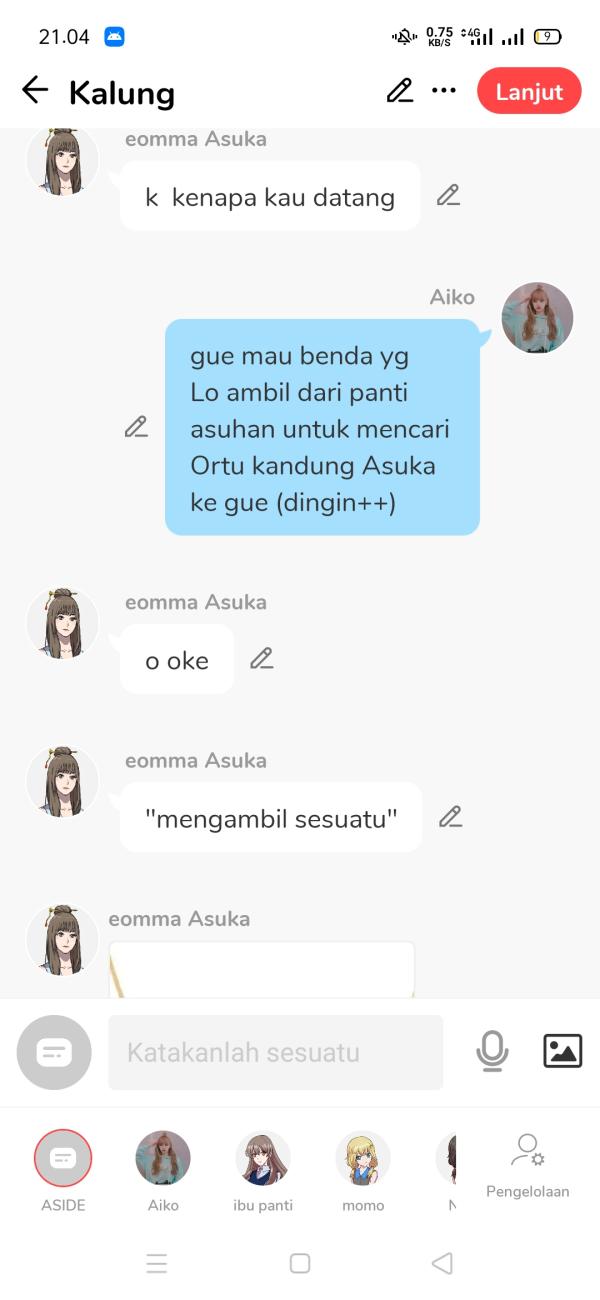Open the title edit pencil icon

click(399, 91)
